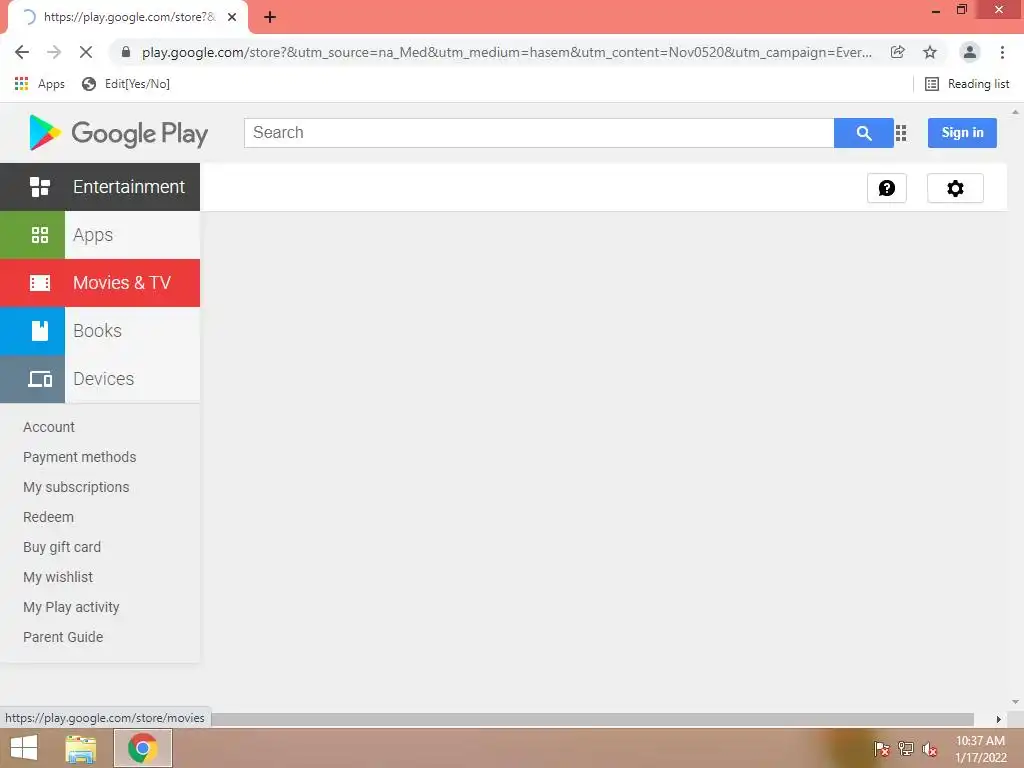Select the Movies & TV menu label

click(121, 283)
